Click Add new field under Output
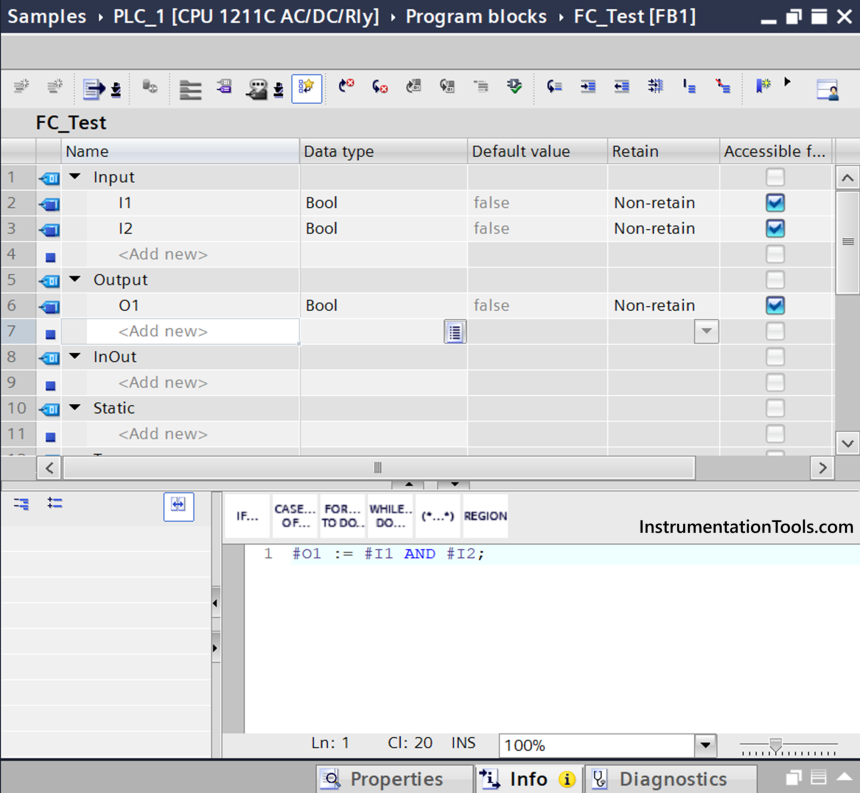Viewport: 860px width, 793px height. (x=163, y=331)
